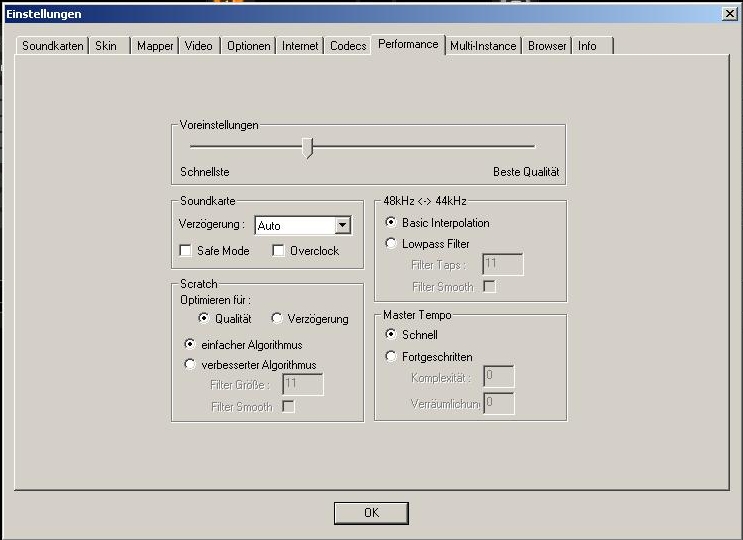Viewport: 743px width, 540px height.
Task: Open the Multi-Instance tab
Action: coord(483,46)
